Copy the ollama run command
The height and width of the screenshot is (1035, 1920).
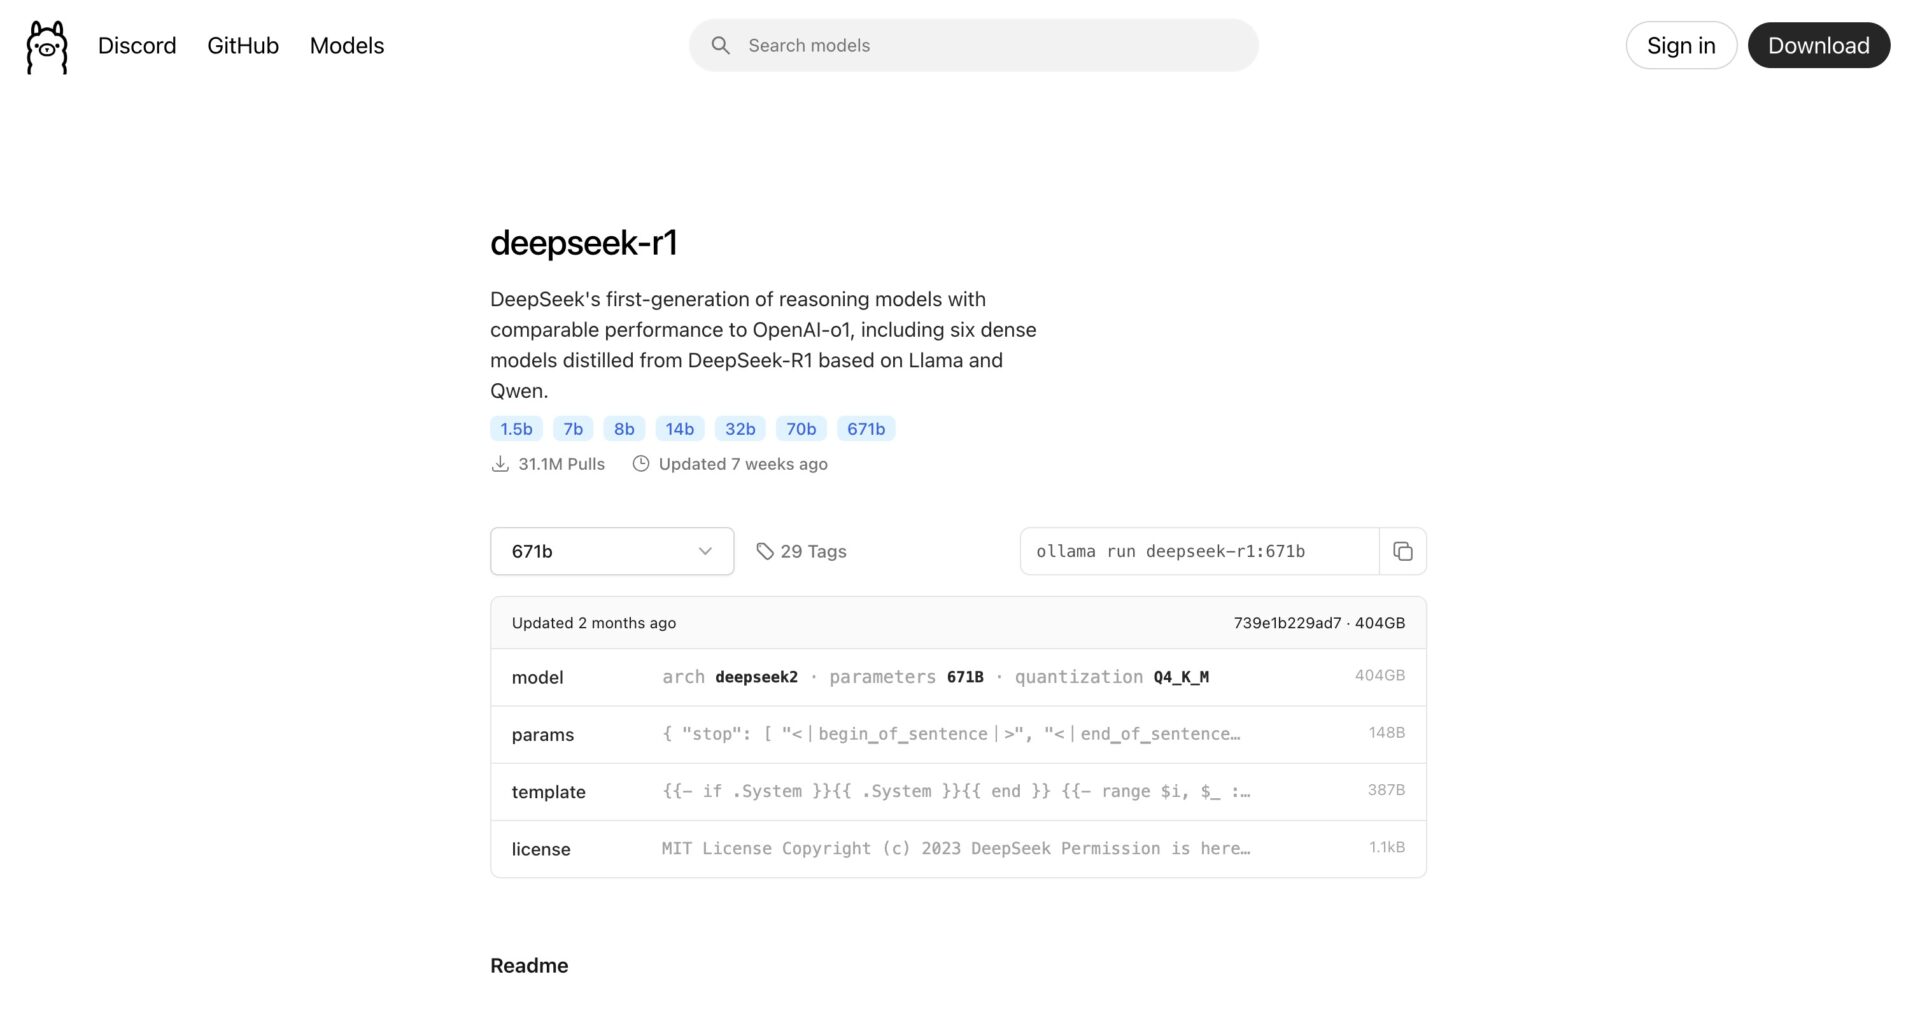coord(1402,551)
